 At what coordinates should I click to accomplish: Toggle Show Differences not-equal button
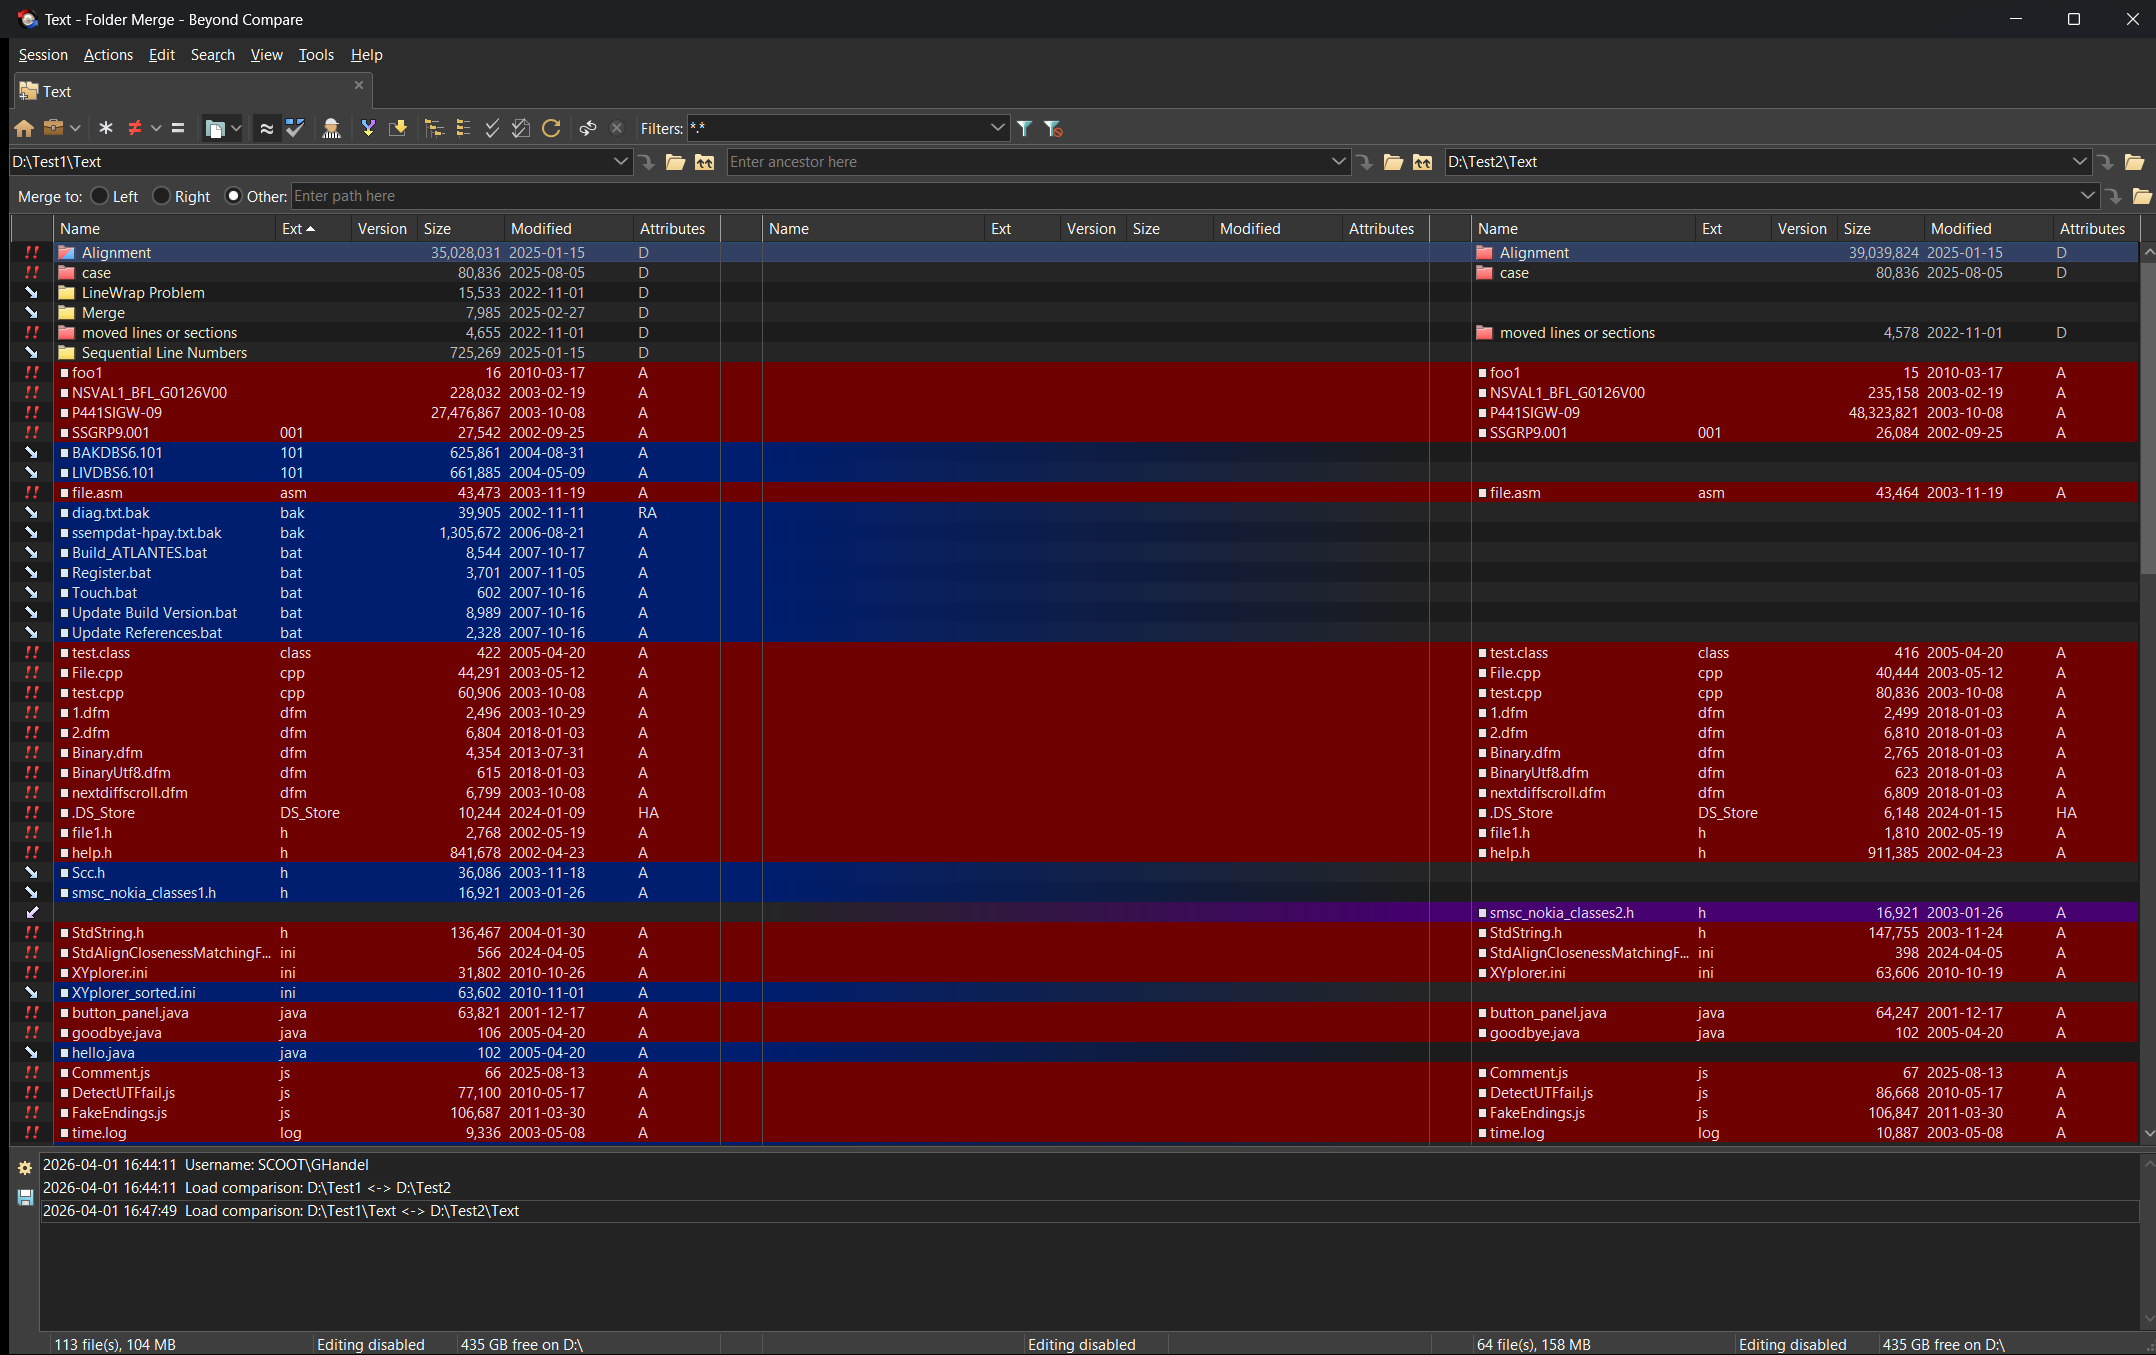click(134, 128)
